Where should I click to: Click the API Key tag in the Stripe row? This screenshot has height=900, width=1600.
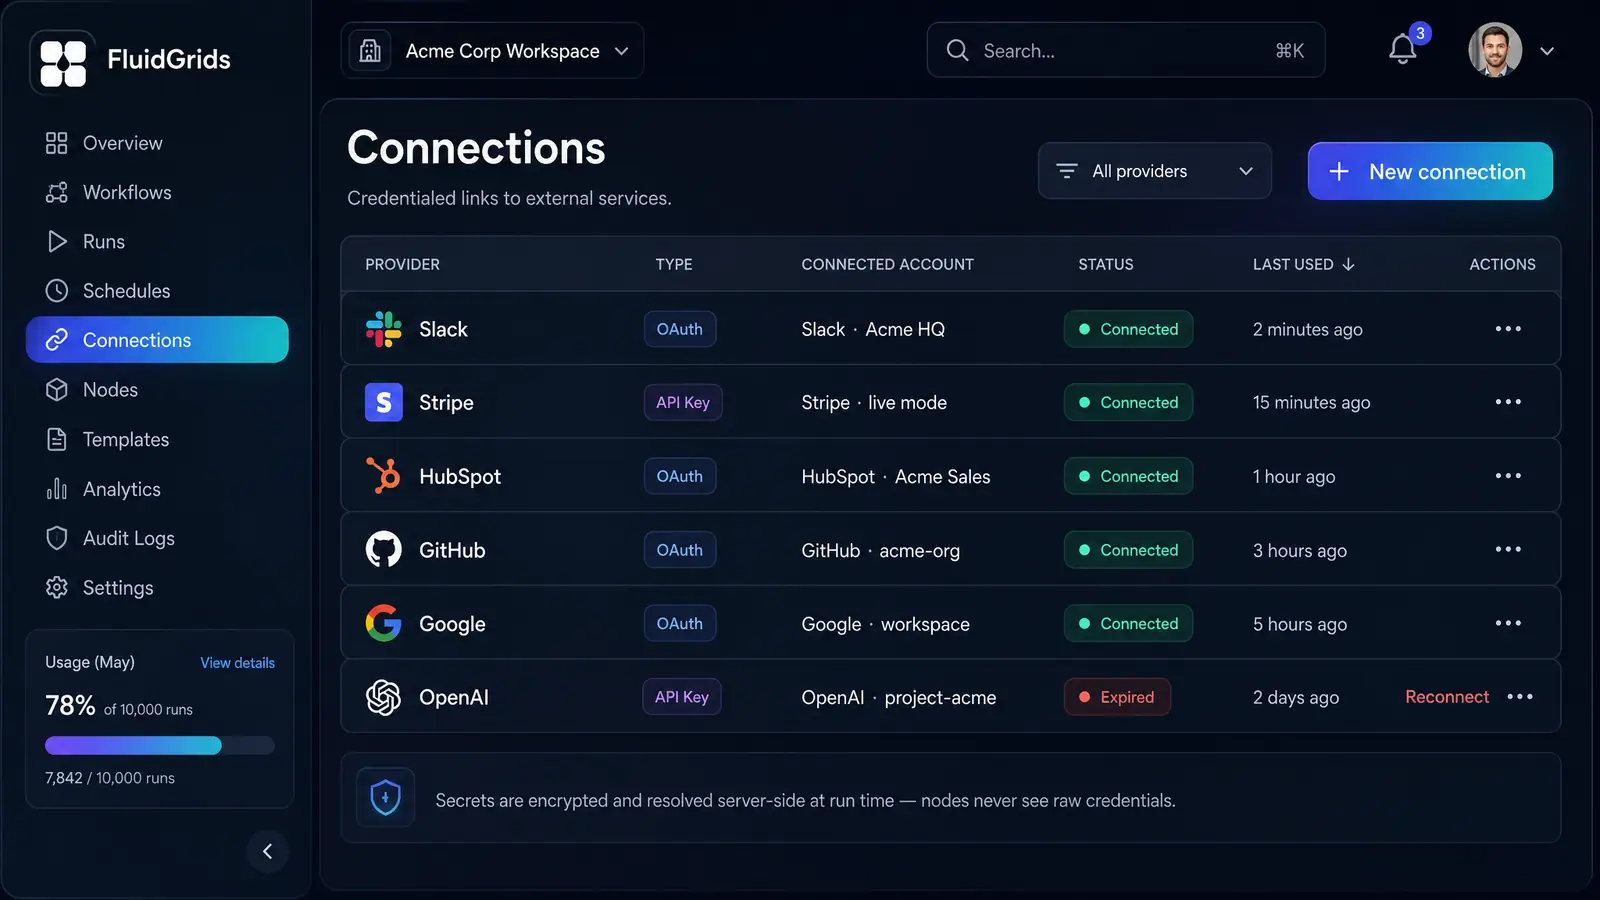683,402
